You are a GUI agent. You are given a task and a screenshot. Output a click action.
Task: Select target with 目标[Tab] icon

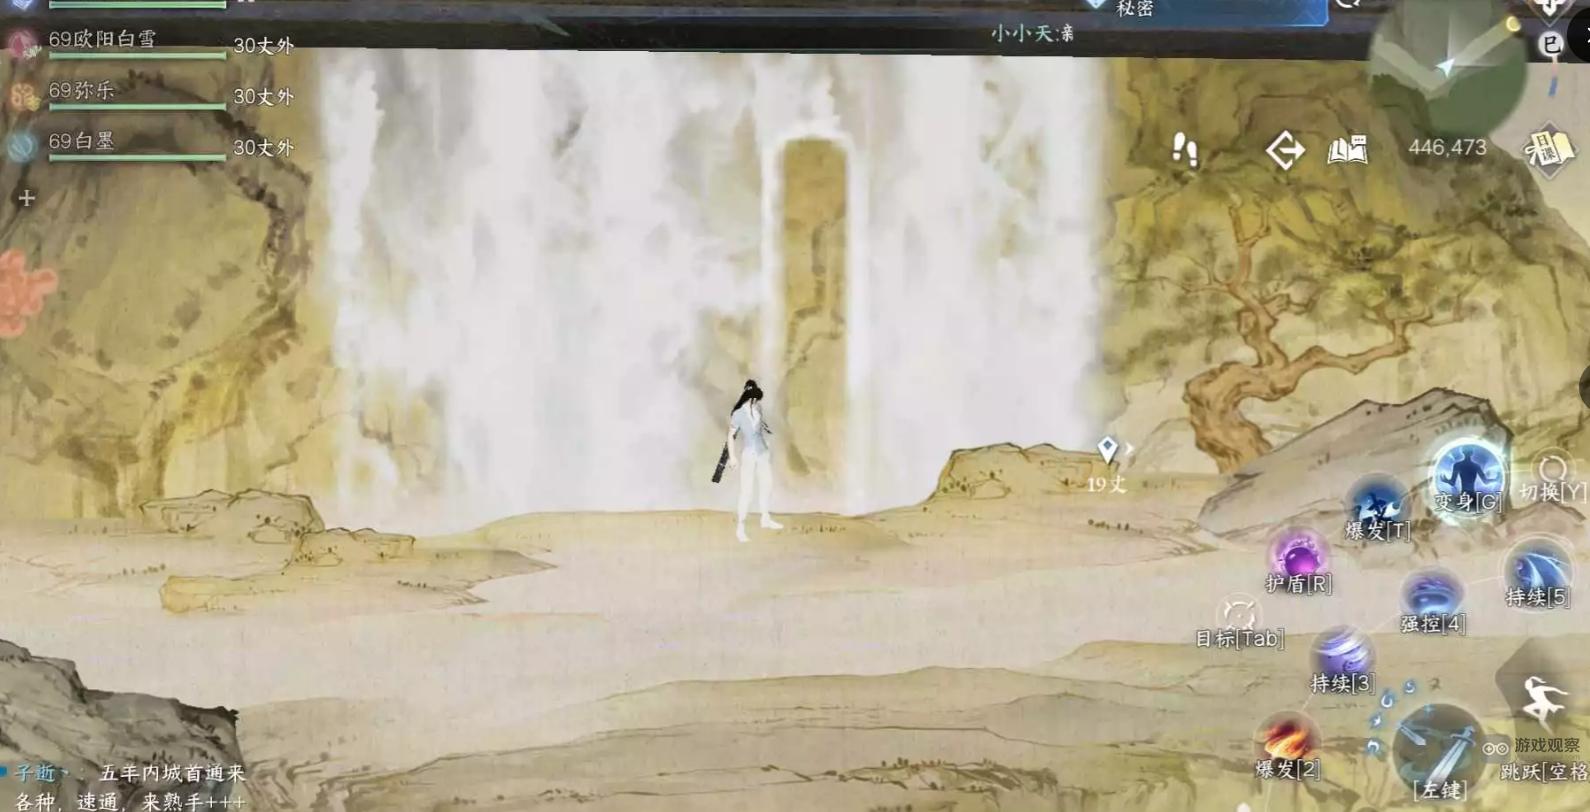tap(1239, 614)
